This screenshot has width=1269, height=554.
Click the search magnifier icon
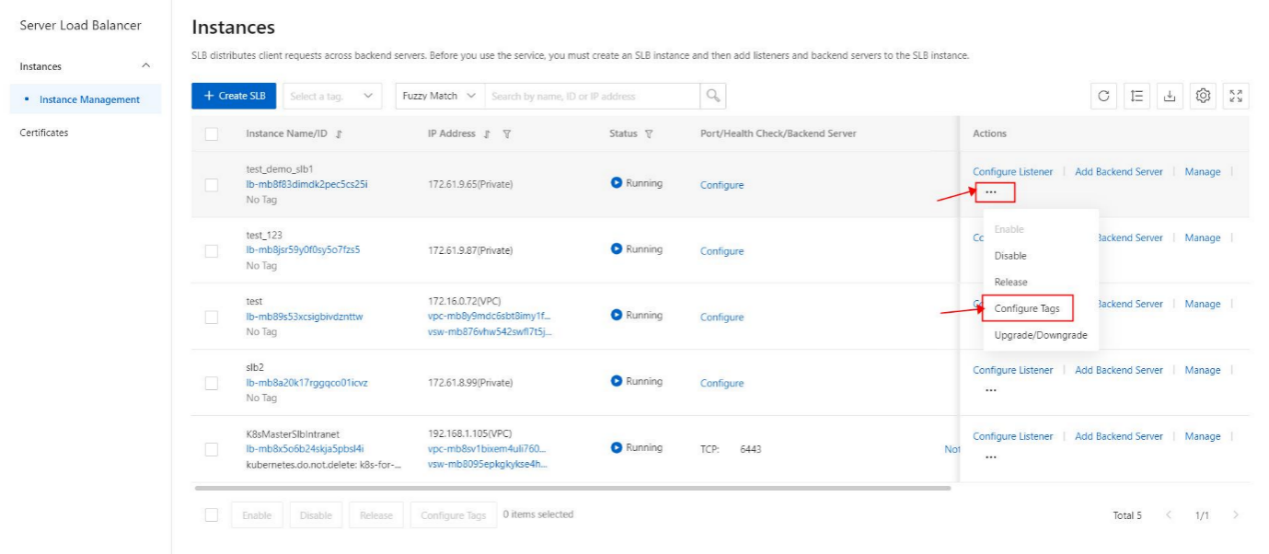coord(712,96)
